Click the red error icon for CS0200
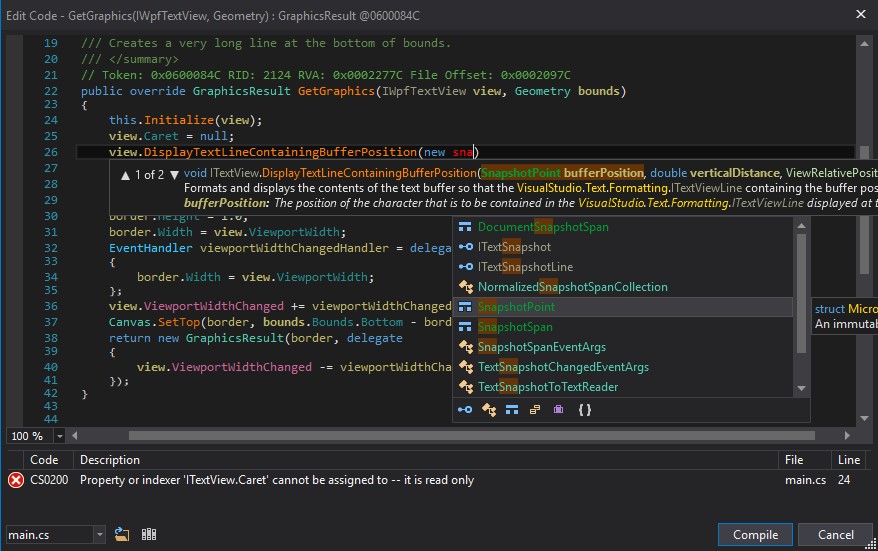 click(16, 480)
